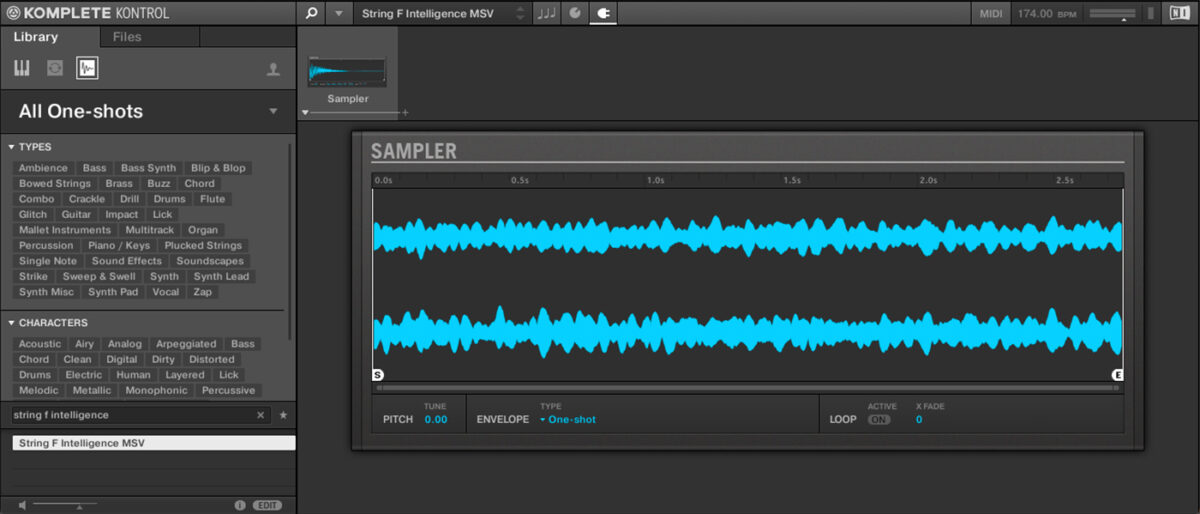Select the Vocal type tag
The image size is (1200, 514).
pos(166,292)
